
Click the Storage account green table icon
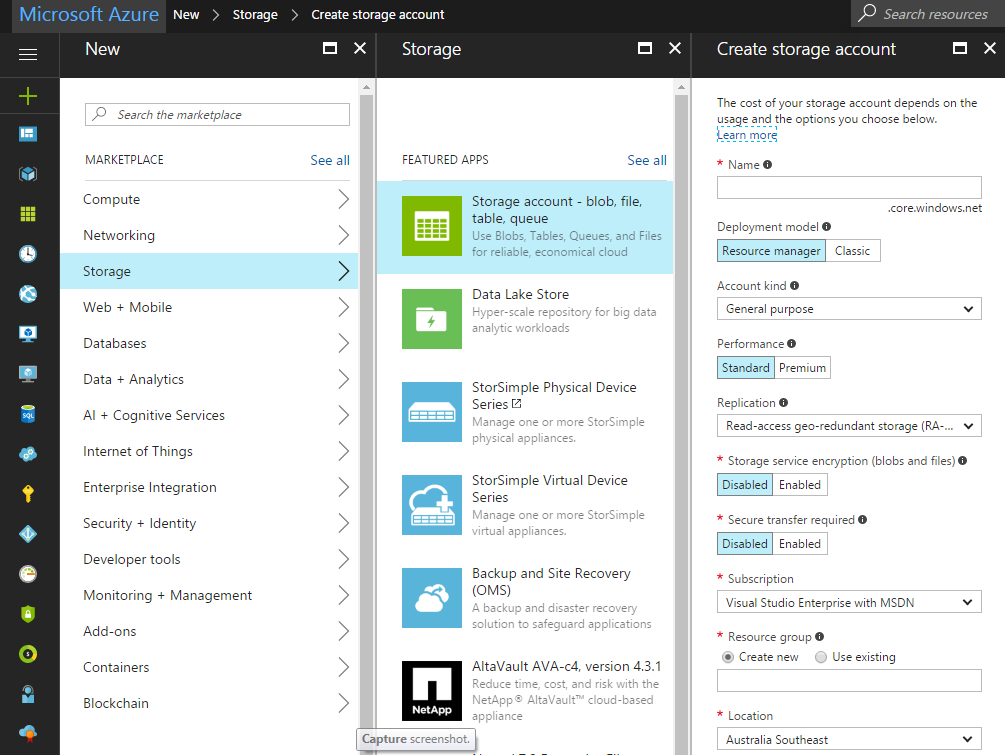431,226
